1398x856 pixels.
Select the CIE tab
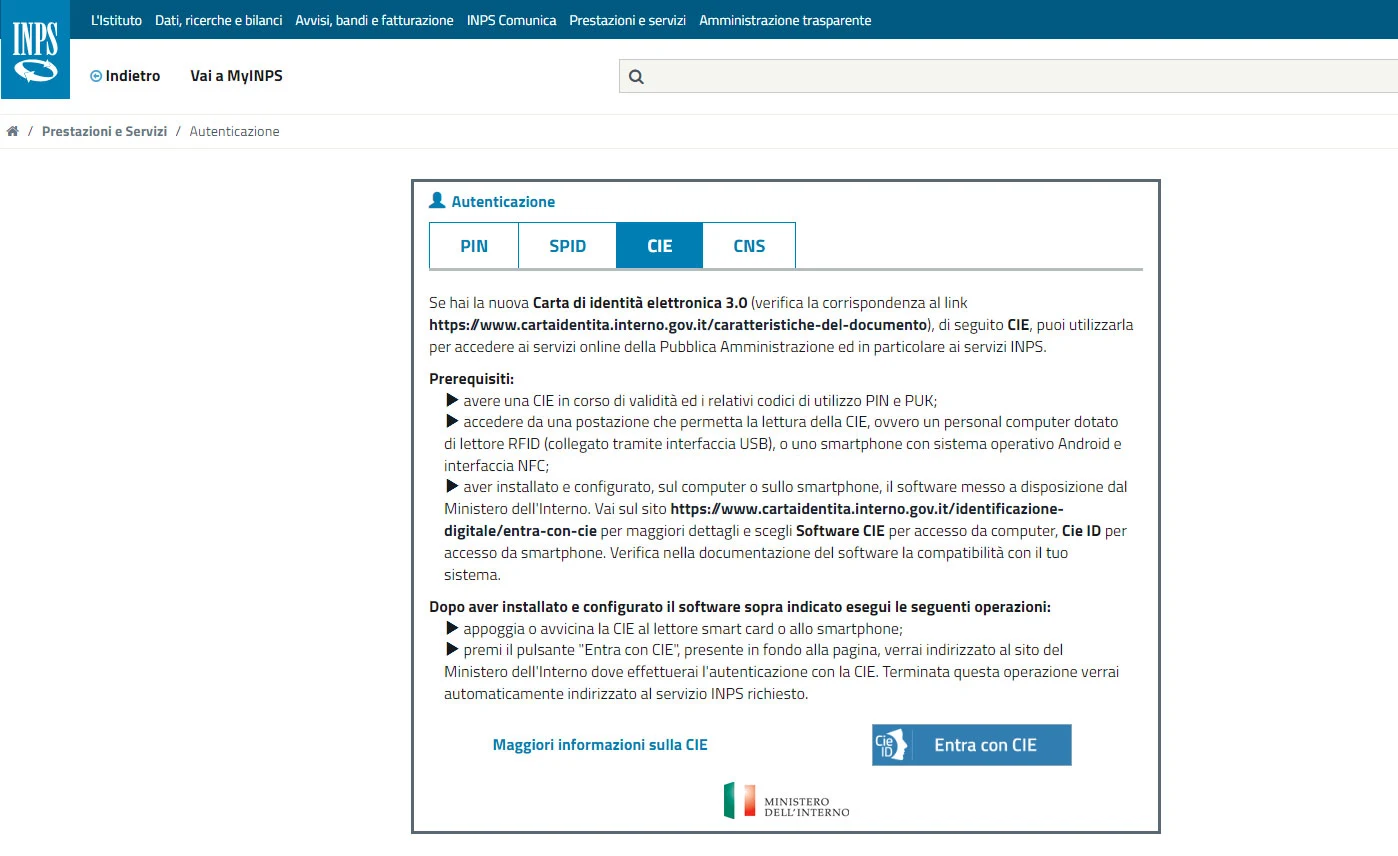pos(660,246)
